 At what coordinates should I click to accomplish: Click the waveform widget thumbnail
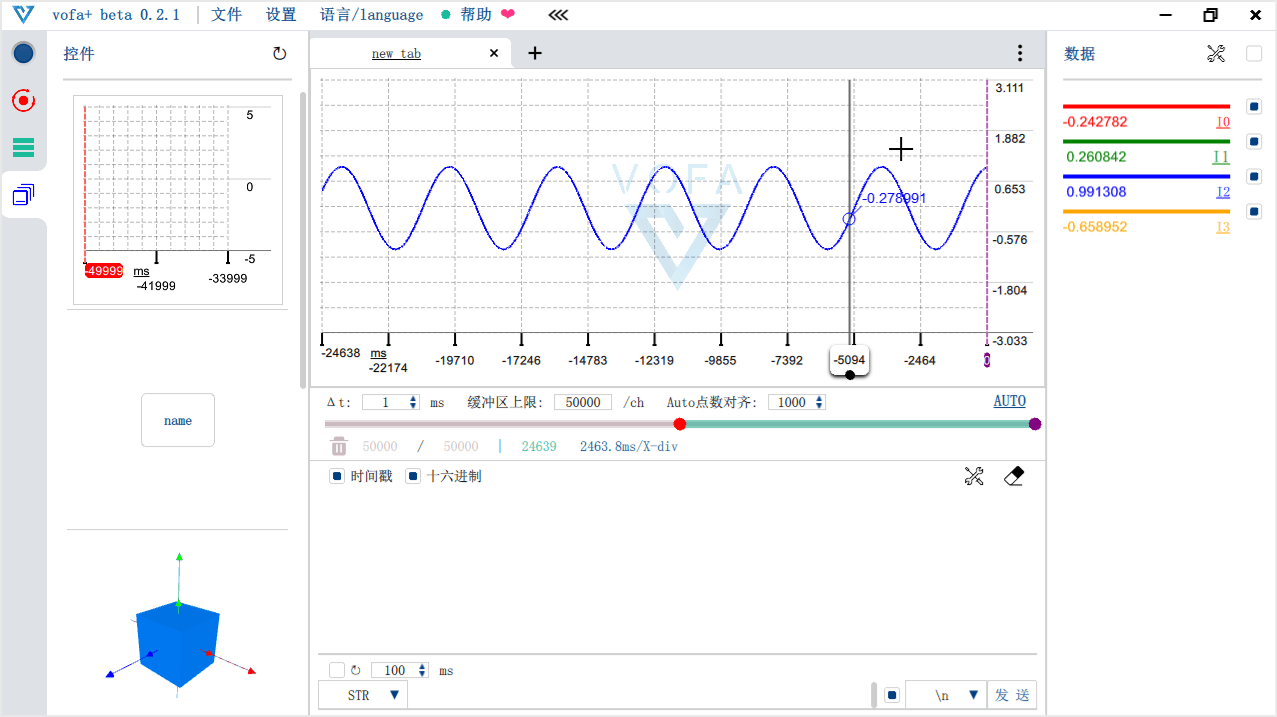[x=178, y=200]
